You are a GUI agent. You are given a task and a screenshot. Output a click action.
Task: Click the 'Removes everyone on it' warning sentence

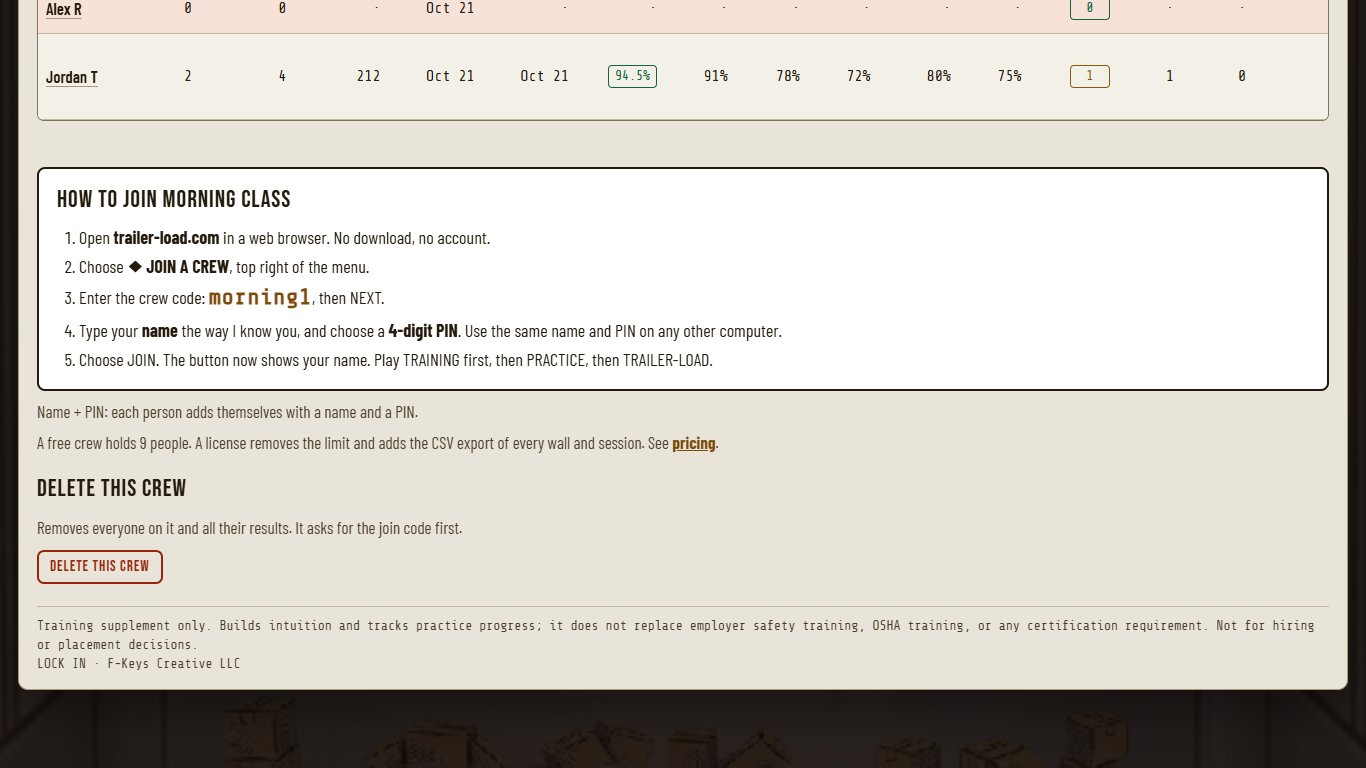pyautogui.click(x=250, y=528)
